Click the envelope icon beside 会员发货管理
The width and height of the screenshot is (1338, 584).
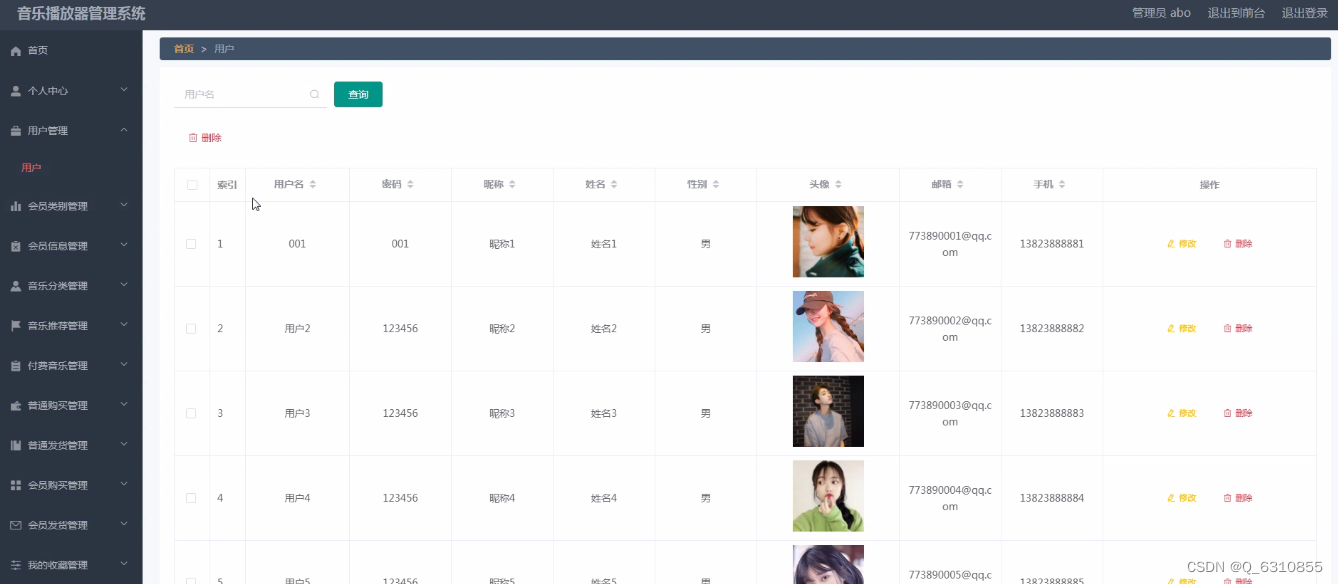tap(16, 525)
